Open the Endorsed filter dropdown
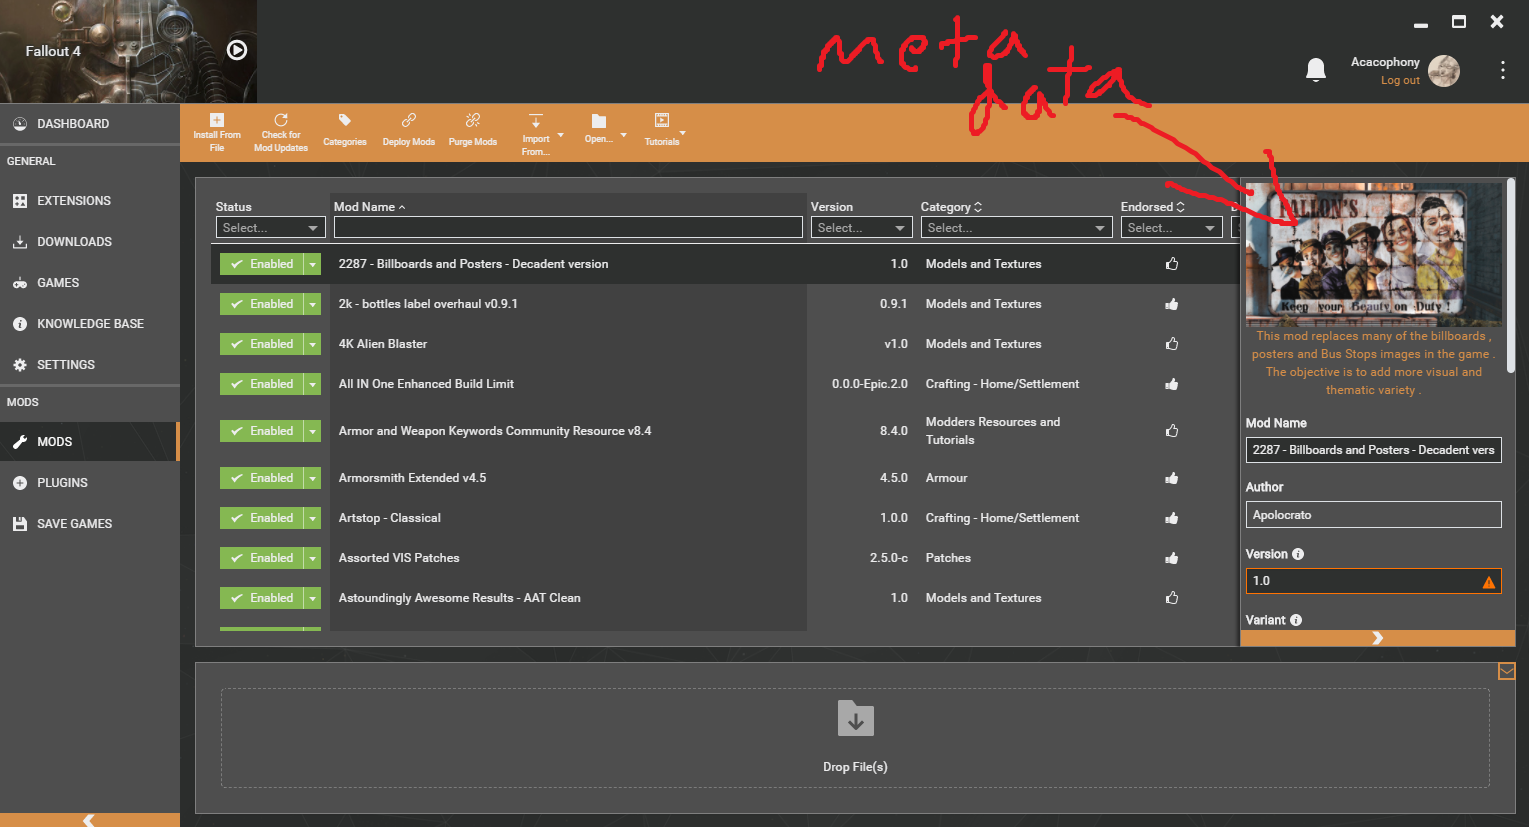The width and height of the screenshot is (1529, 827). (1171, 228)
